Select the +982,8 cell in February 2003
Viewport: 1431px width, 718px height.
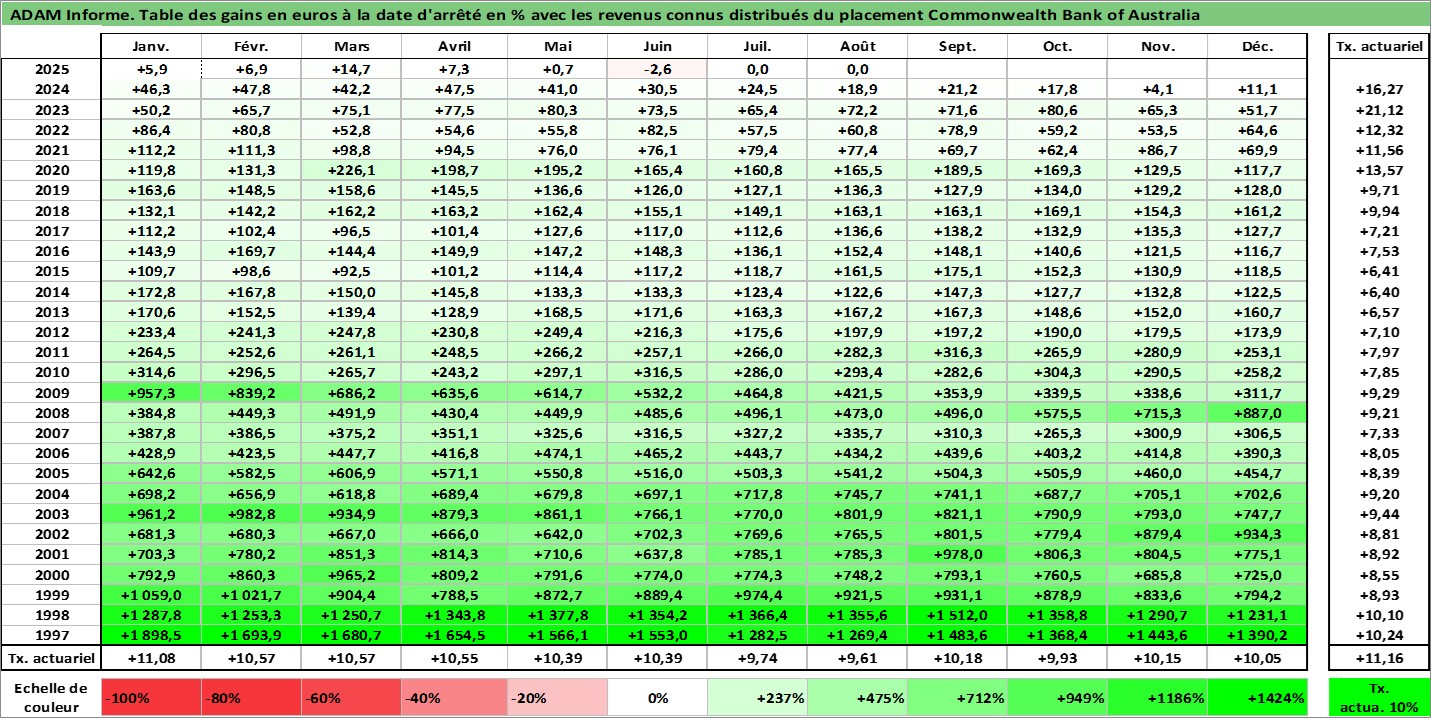252,514
